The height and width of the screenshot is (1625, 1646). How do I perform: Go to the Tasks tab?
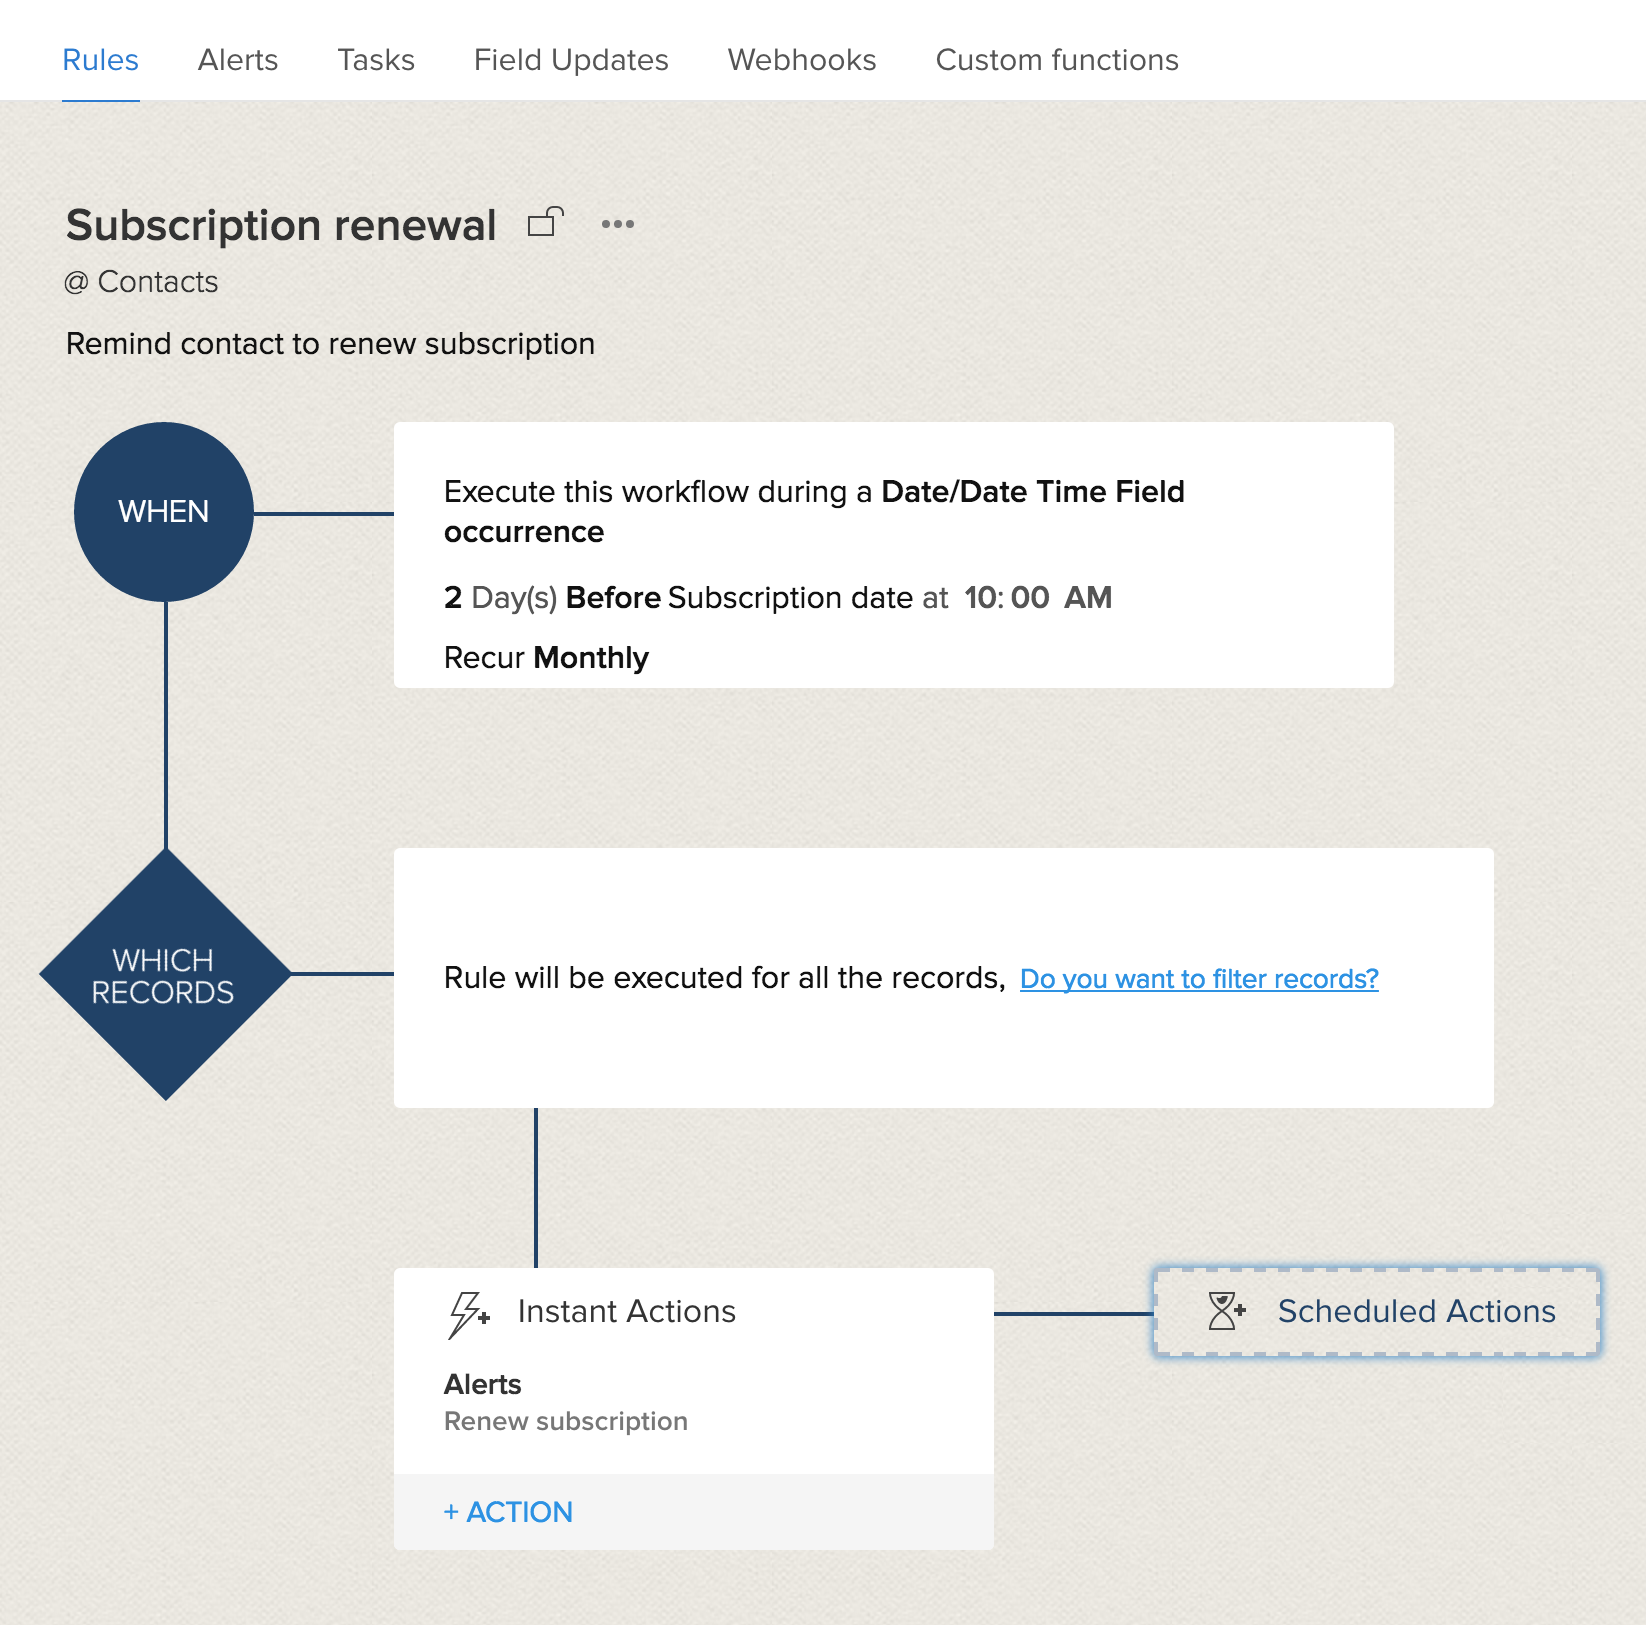376,60
